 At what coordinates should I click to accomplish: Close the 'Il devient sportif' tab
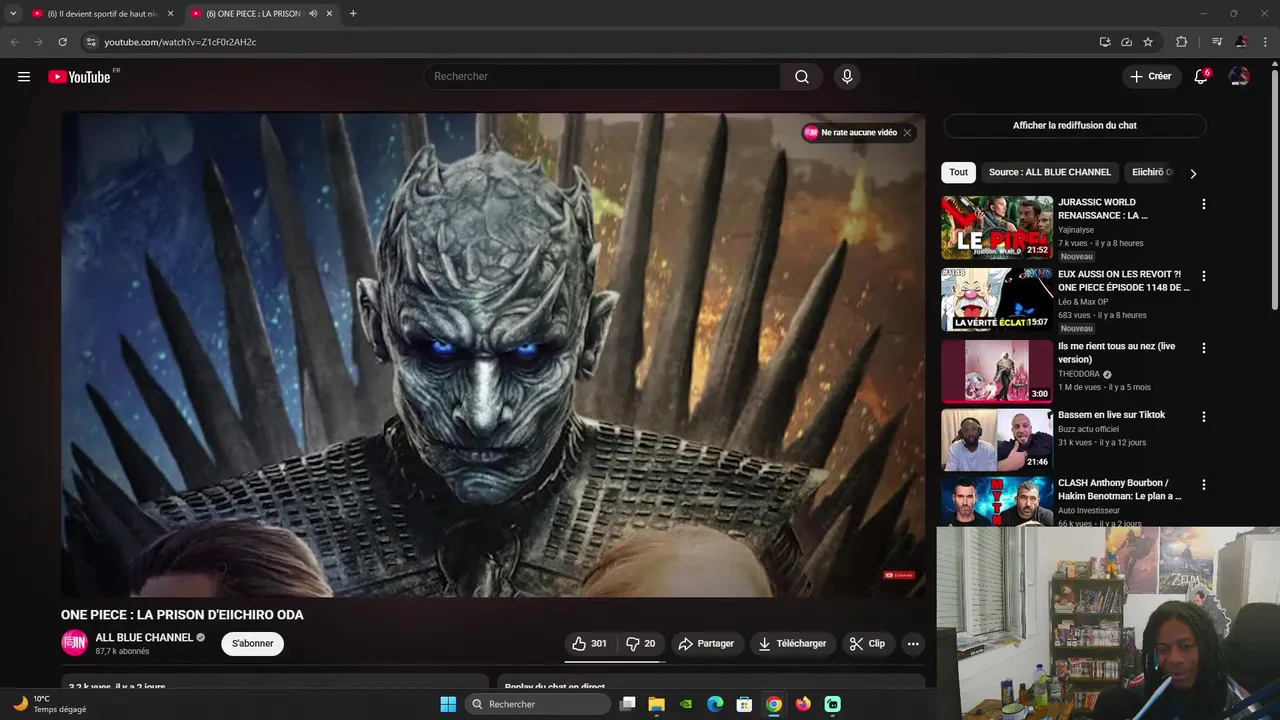[x=170, y=14]
